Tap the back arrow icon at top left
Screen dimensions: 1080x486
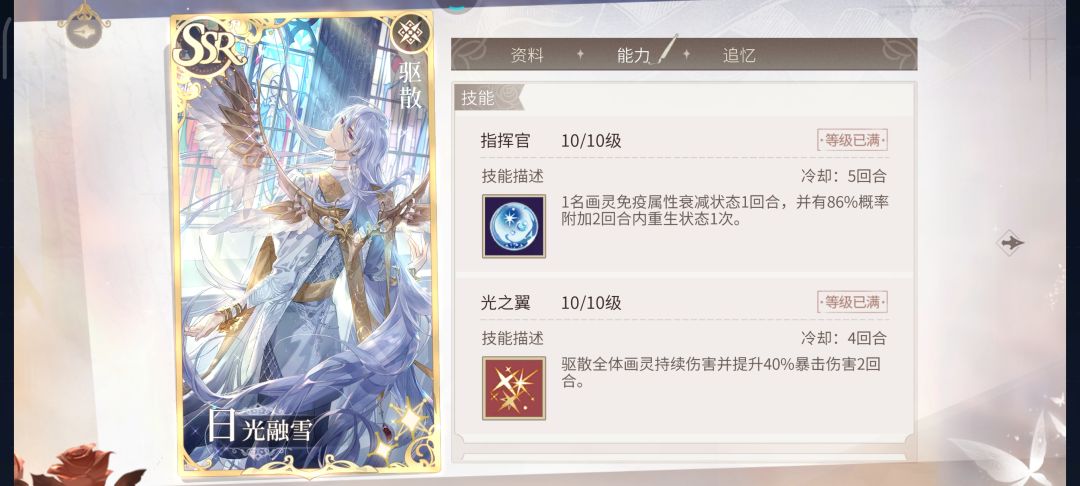(x=84, y=32)
